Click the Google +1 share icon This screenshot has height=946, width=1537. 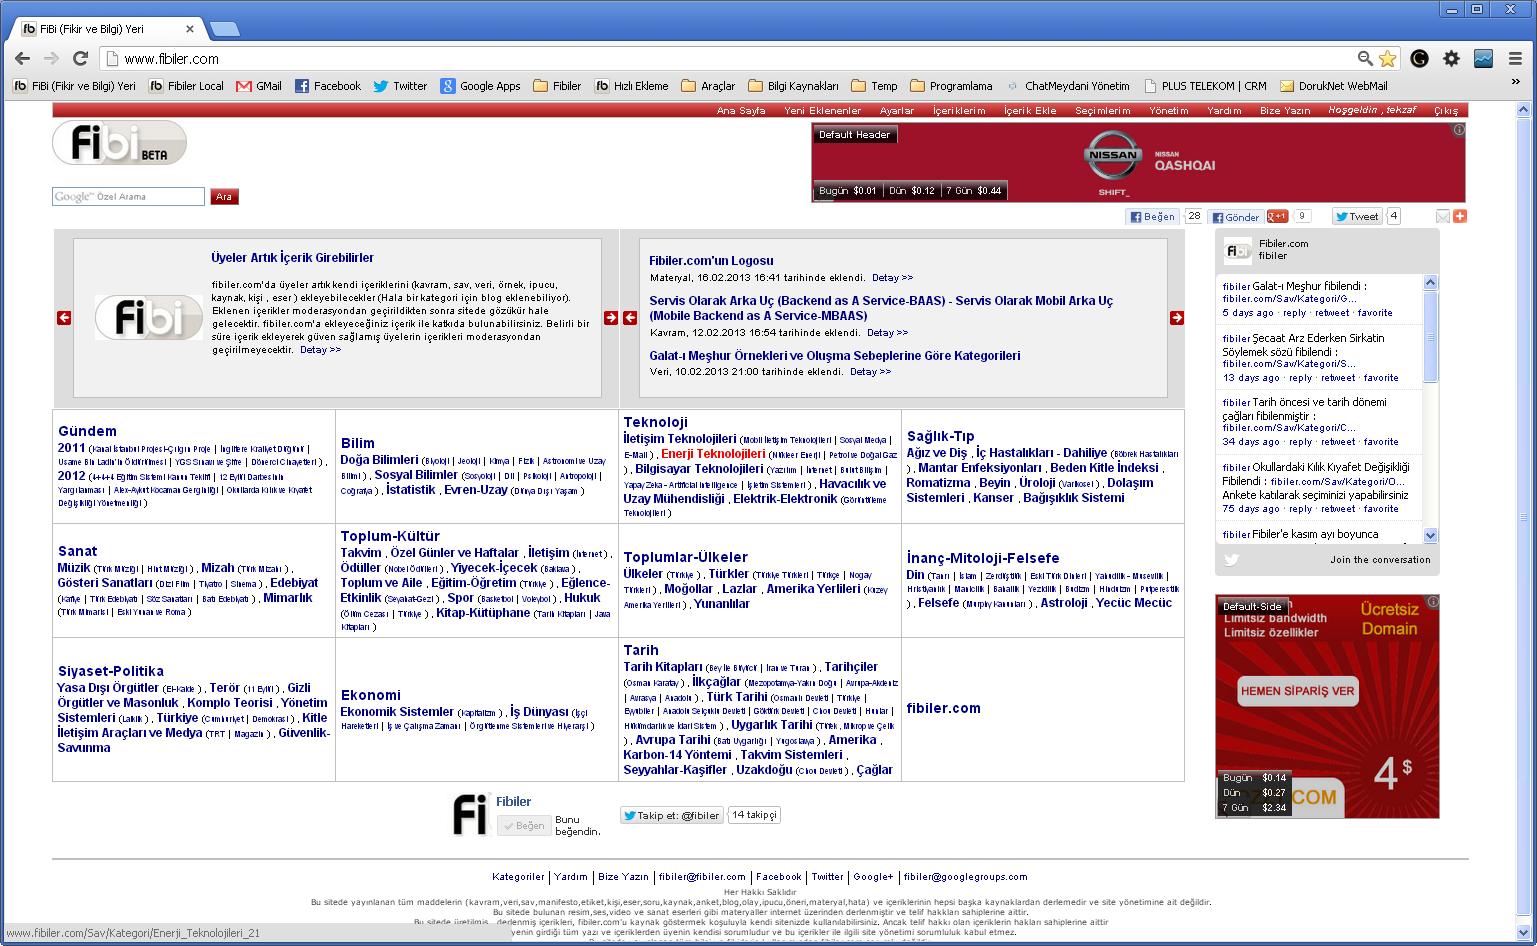1277,217
